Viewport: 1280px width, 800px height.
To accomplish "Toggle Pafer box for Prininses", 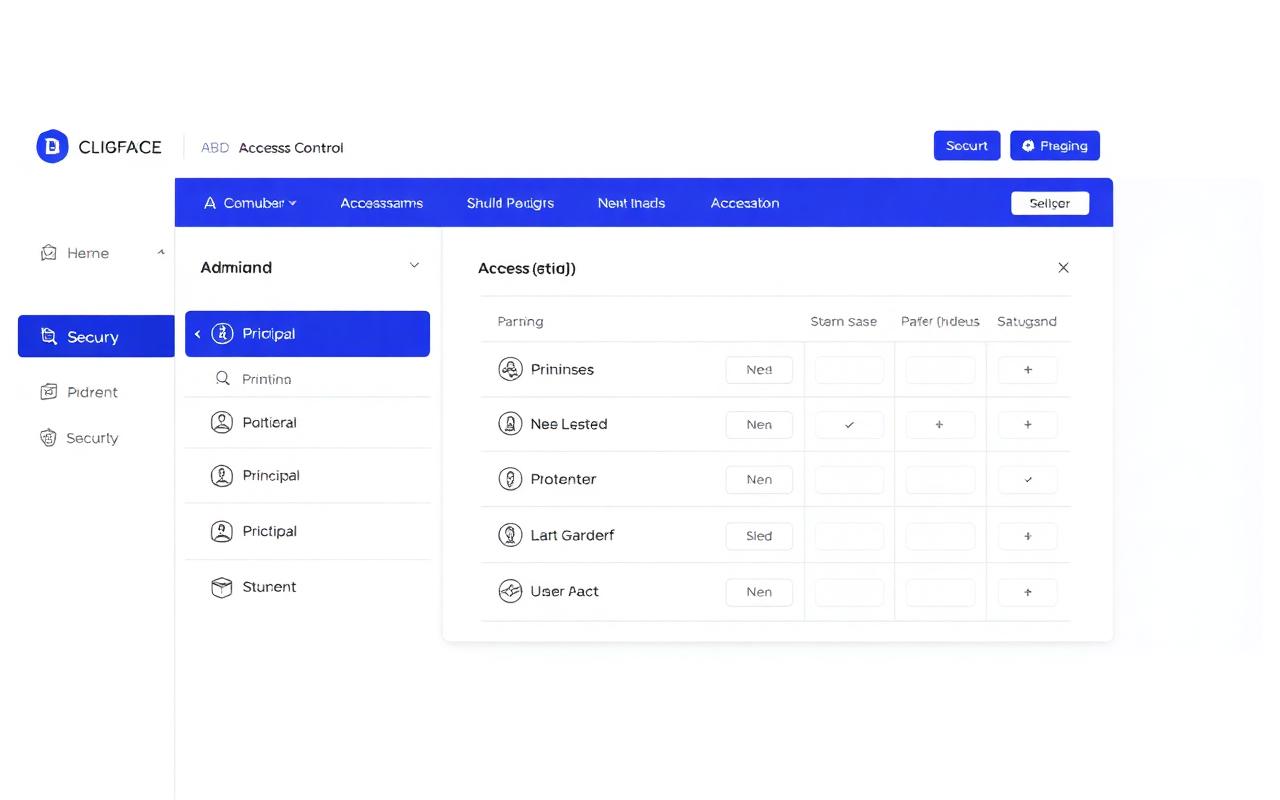I will [940, 370].
